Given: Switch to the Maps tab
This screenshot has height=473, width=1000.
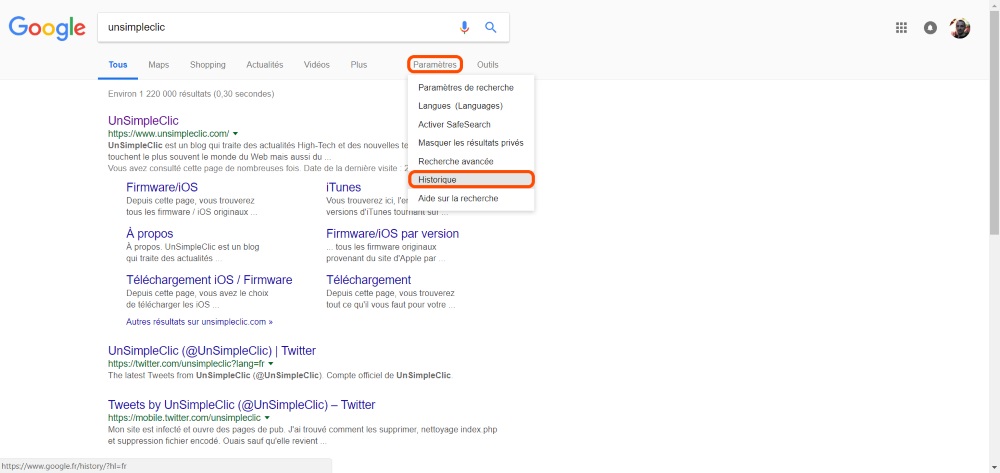Looking at the screenshot, I should coord(159,65).
